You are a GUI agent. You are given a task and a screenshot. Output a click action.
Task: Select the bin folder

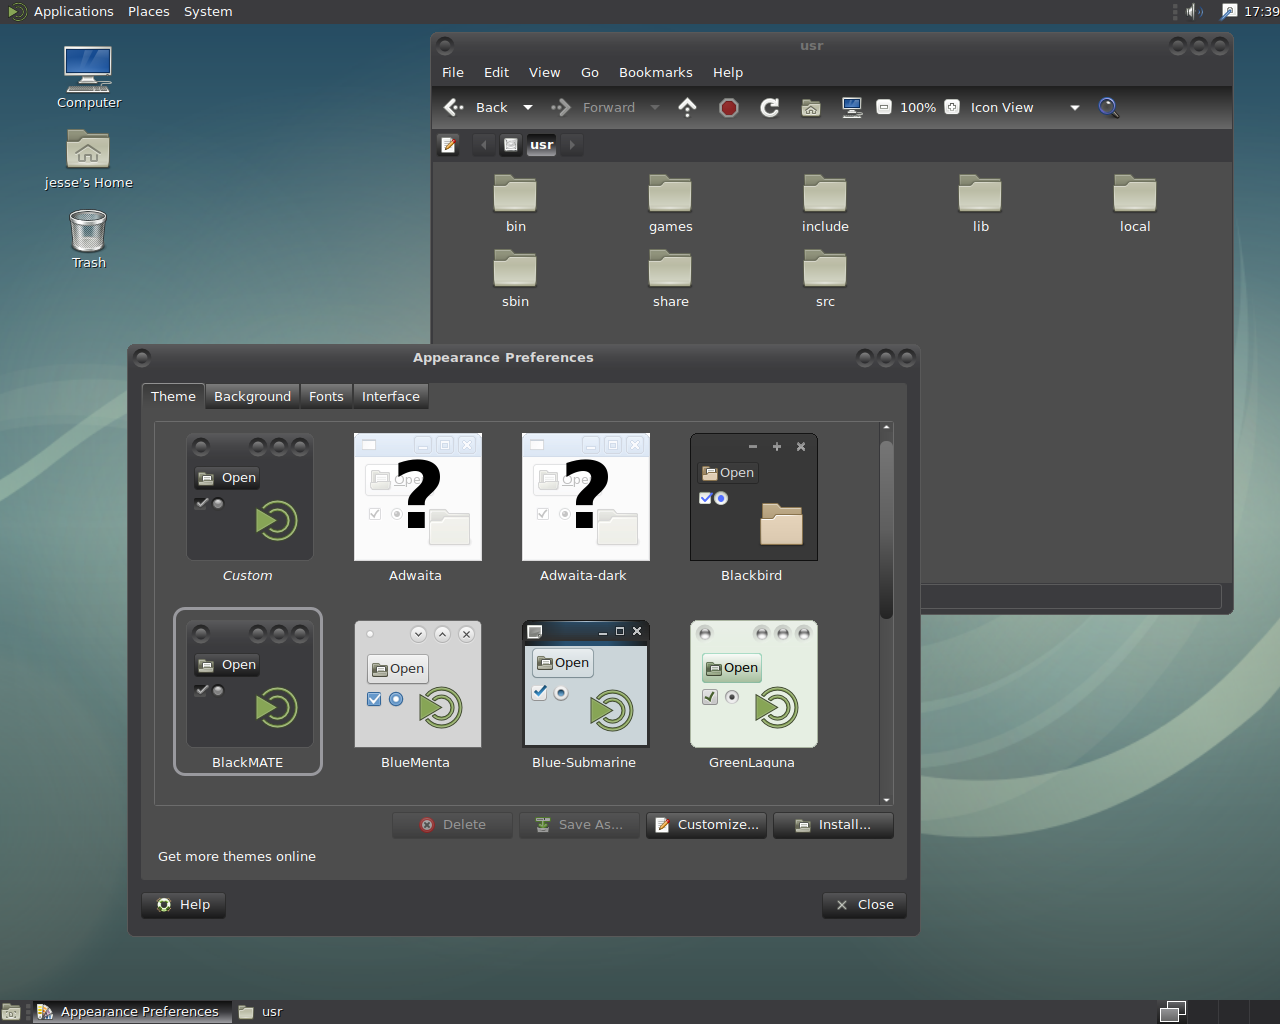pos(515,204)
